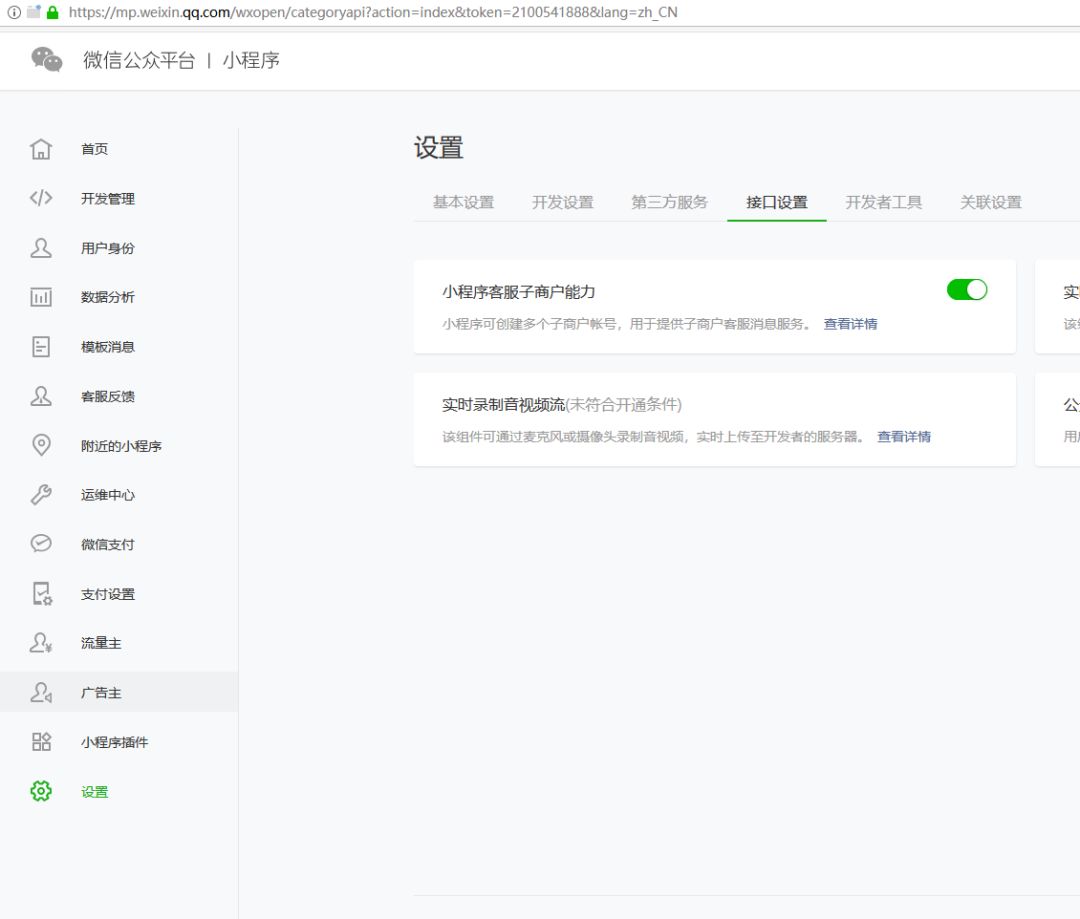
Task: Click the 数据分析 bar chart icon
Action: (41, 297)
